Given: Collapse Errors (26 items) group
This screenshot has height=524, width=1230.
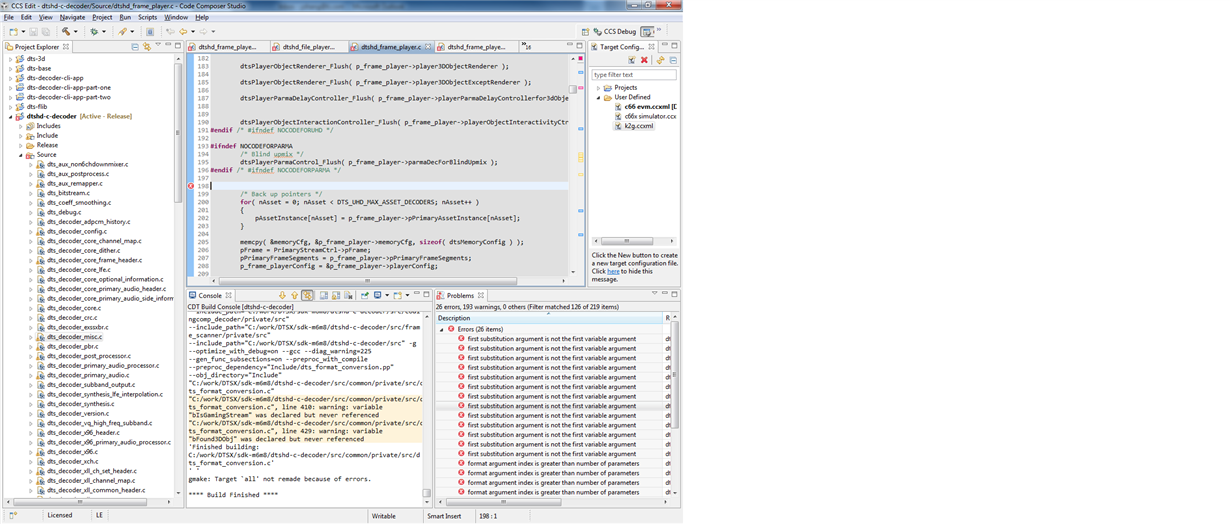Looking at the screenshot, I should (x=442, y=329).
